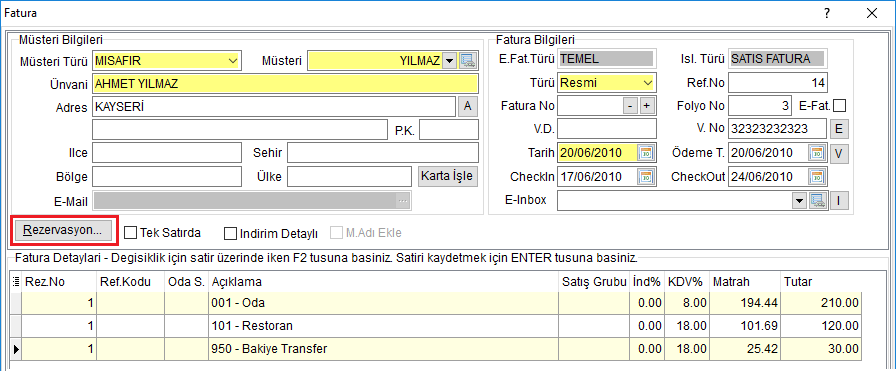
Task: Select the 101 - Restoran row
Action: [436, 326]
